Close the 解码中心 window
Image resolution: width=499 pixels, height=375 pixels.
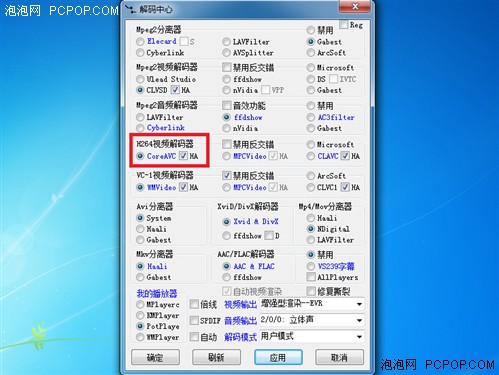coord(355,7)
